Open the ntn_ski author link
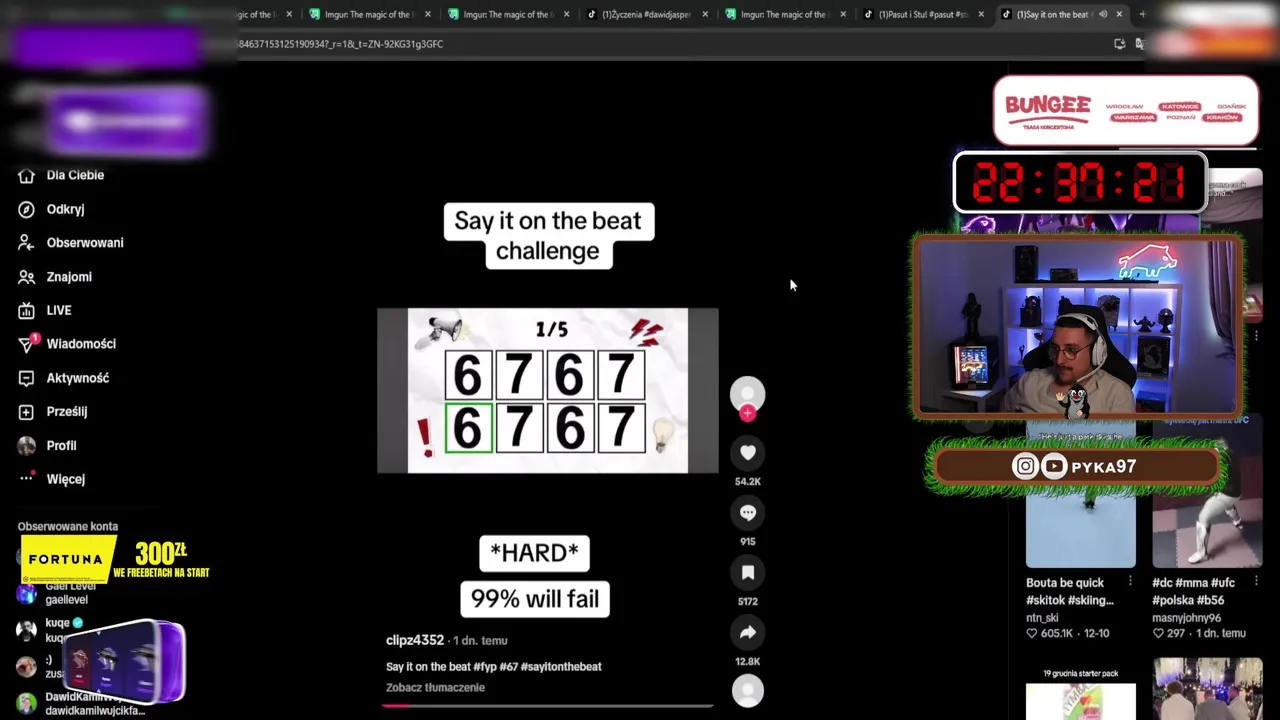This screenshot has height=720, width=1280. 1042,618
